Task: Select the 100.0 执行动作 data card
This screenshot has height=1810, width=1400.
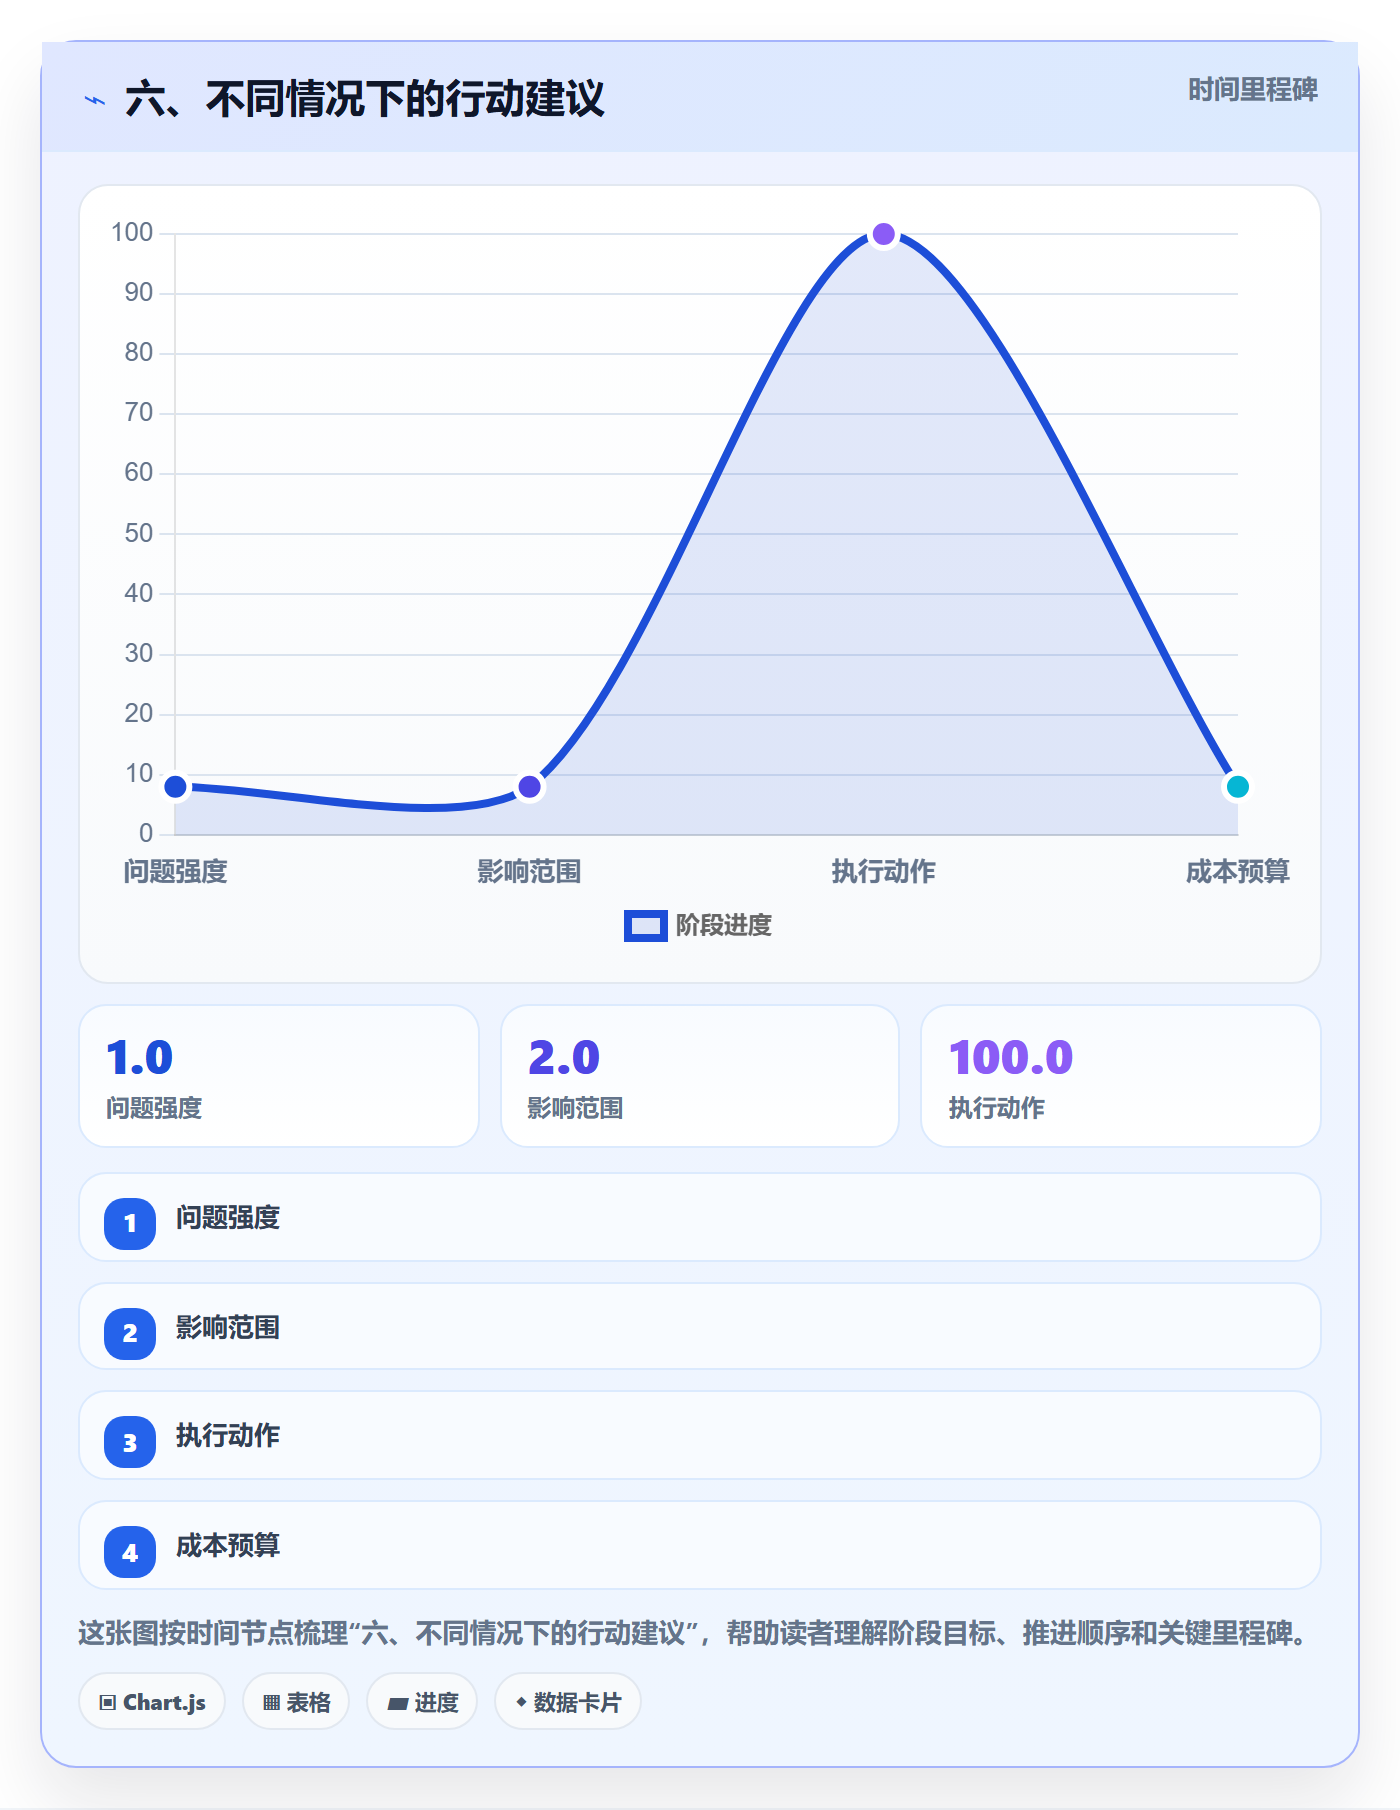Action: click(x=1121, y=1076)
